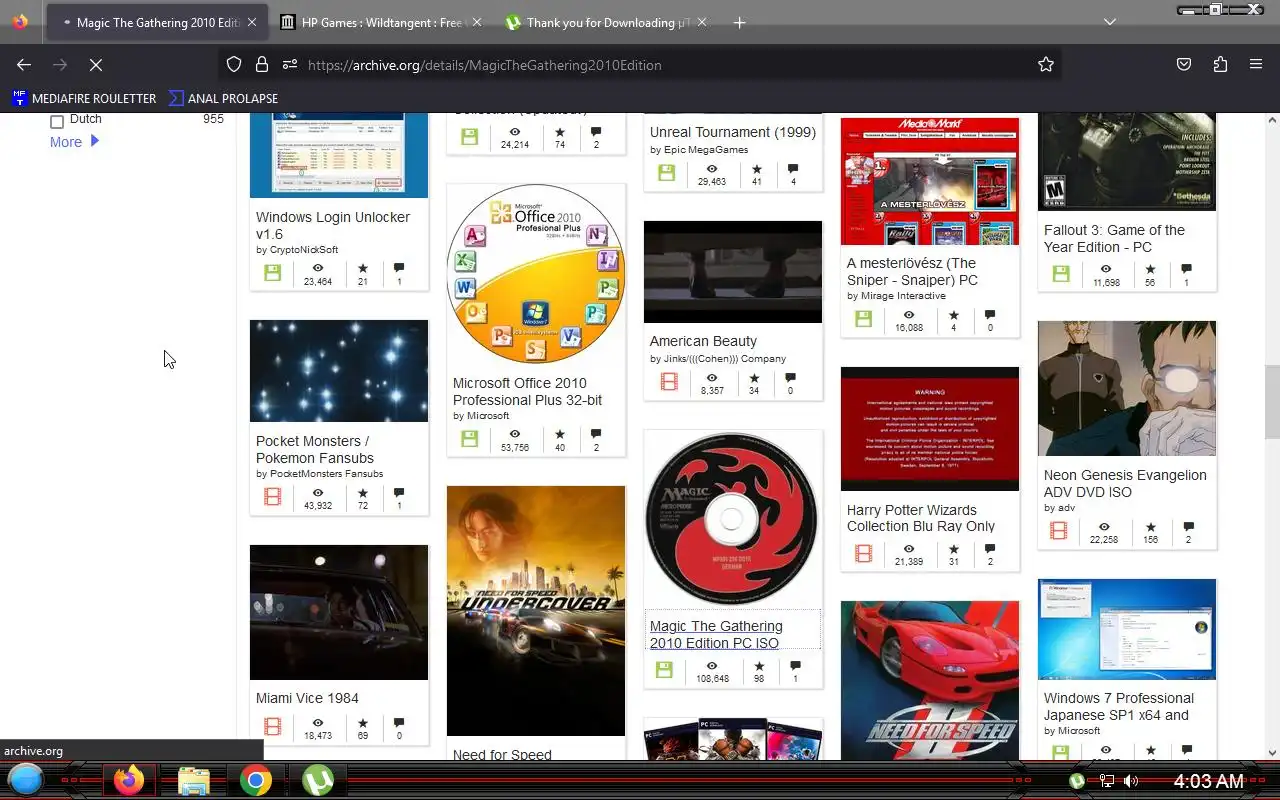Open Firefox application menu
The height and width of the screenshot is (800, 1280).
[1256, 65]
